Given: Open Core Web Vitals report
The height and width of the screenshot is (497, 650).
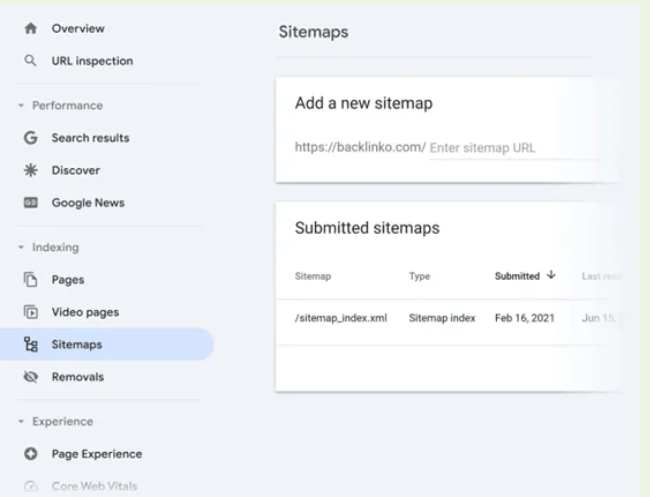Looking at the screenshot, I should [95, 486].
